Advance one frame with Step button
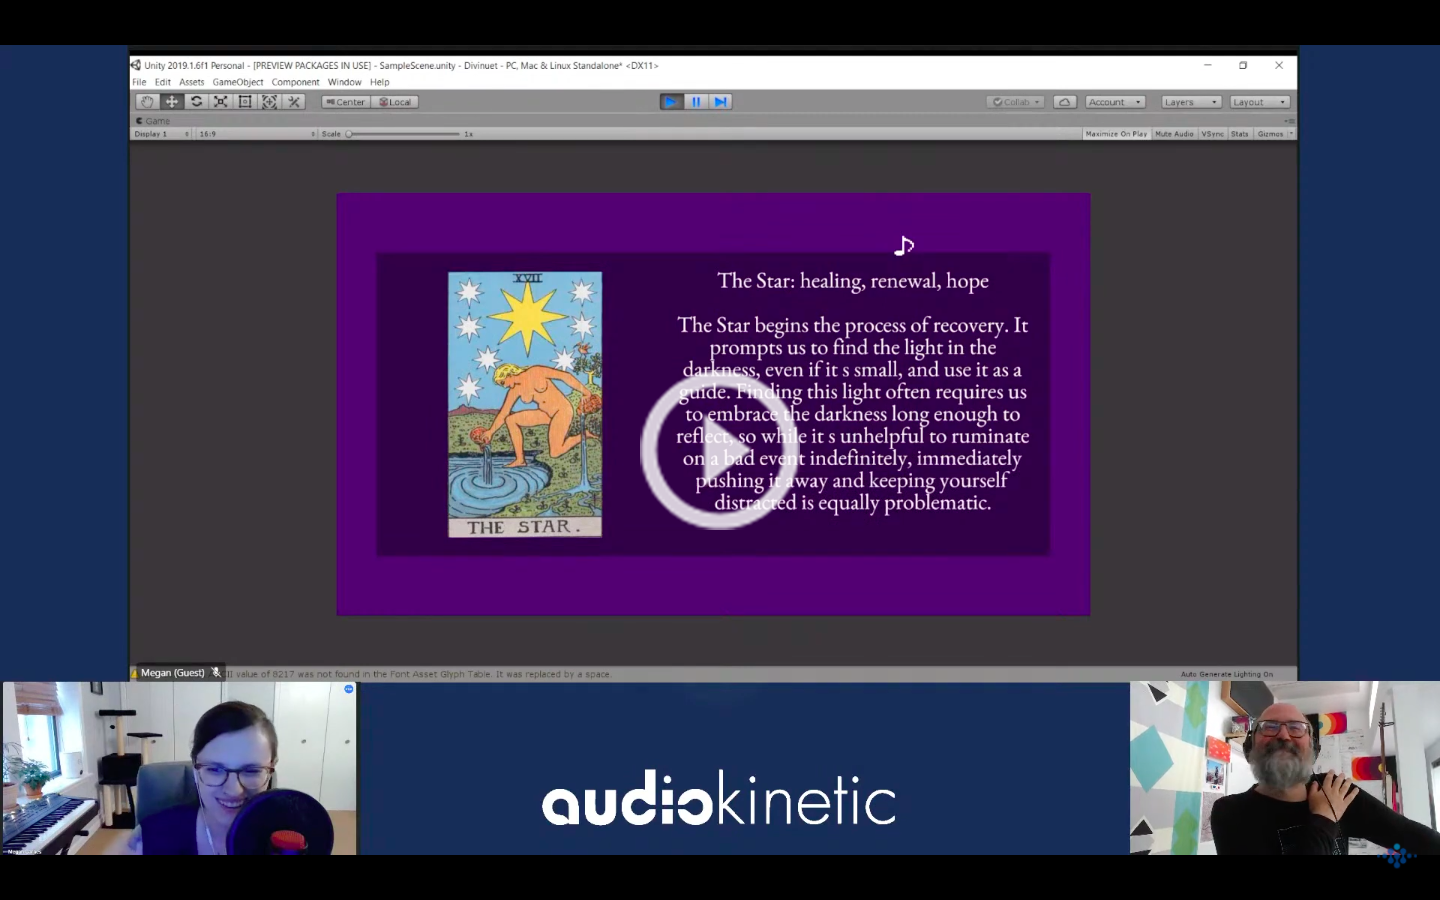The image size is (1440, 900). click(x=720, y=102)
